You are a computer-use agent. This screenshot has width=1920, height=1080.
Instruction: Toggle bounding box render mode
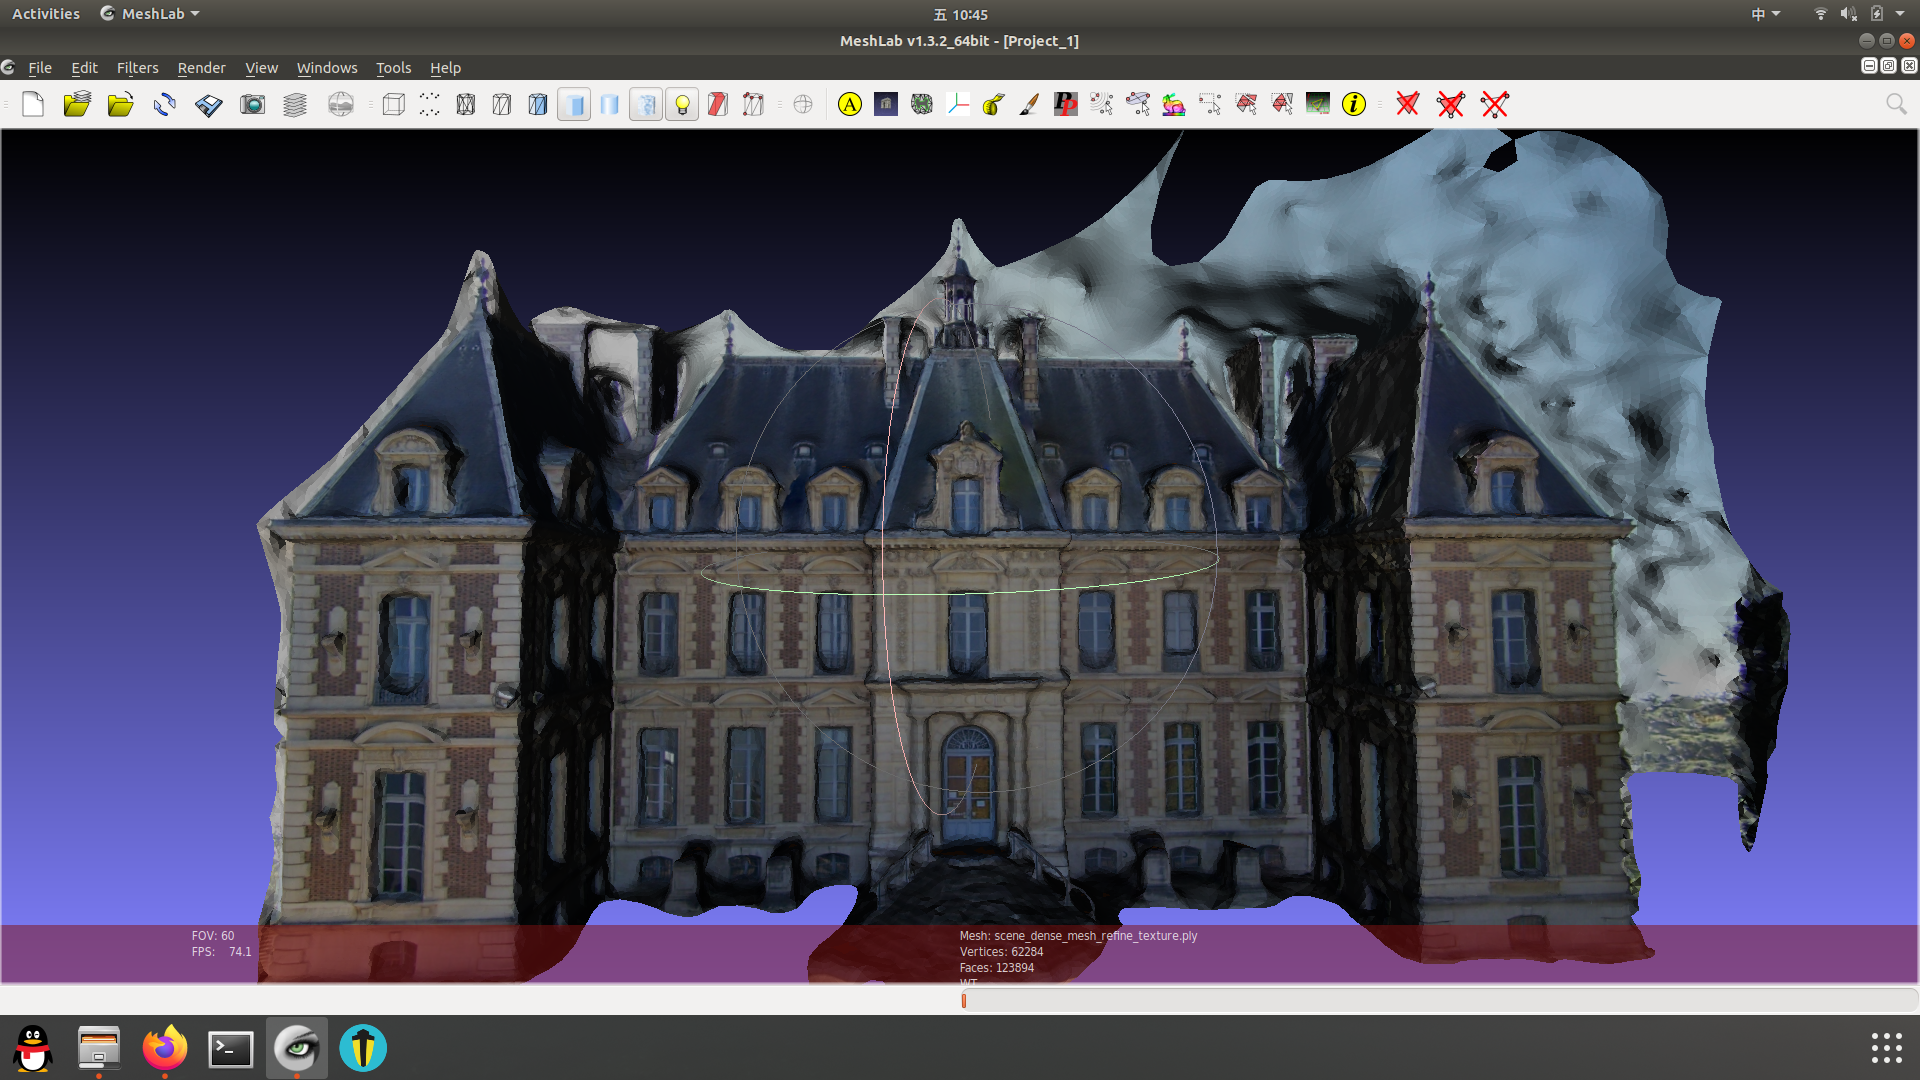pos(394,104)
